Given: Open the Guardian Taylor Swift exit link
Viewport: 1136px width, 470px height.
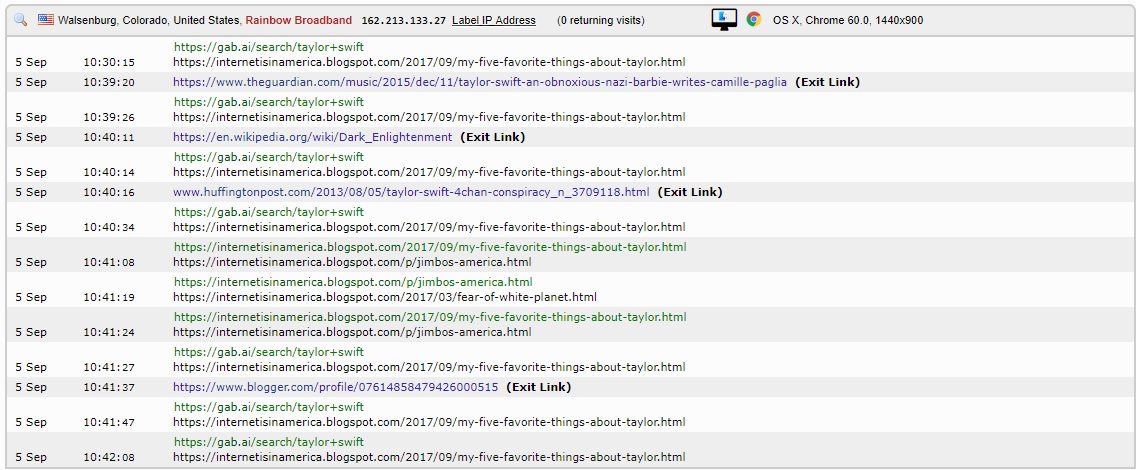Looking at the screenshot, I should coord(480,82).
